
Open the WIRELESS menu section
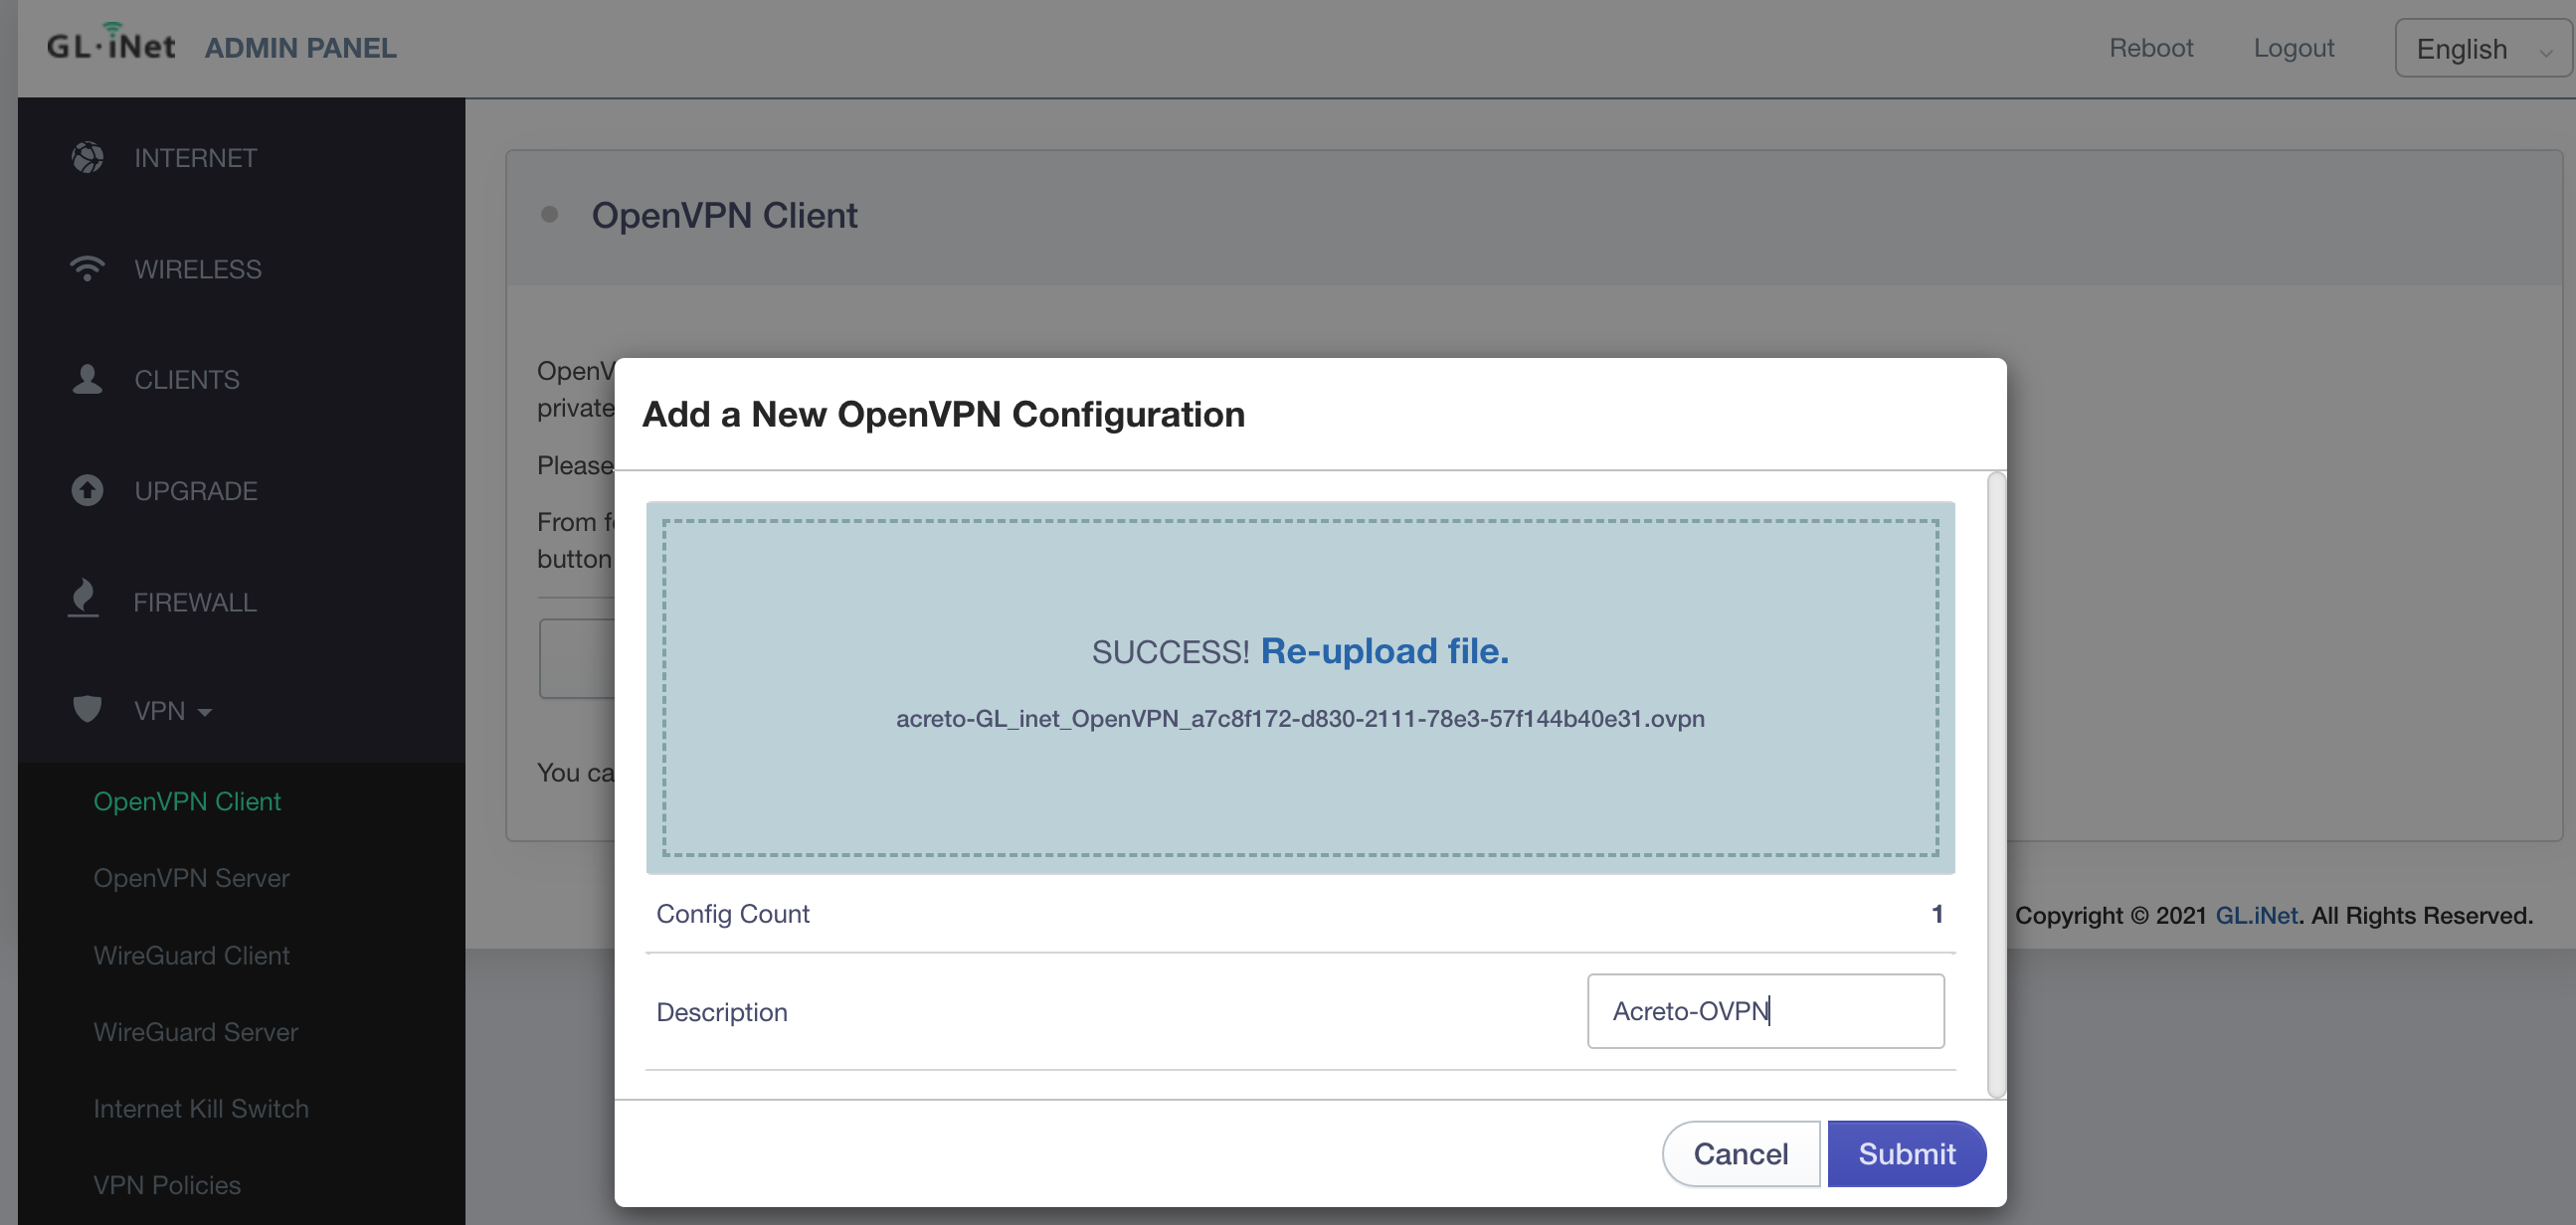[x=198, y=269]
